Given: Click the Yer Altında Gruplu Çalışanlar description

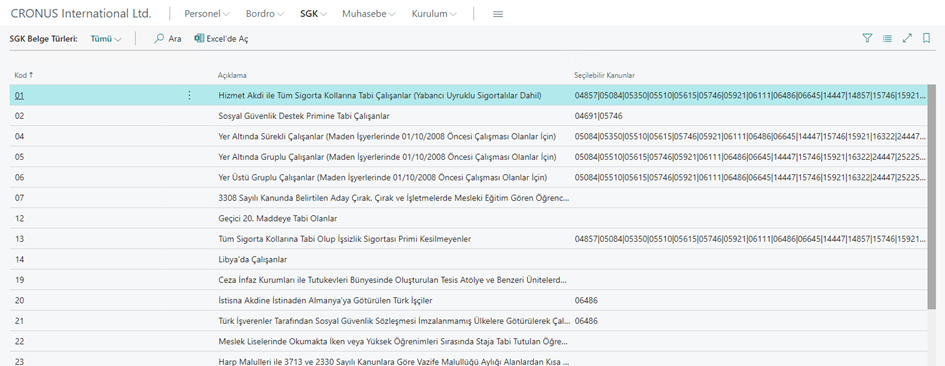Looking at the screenshot, I should [387, 157].
